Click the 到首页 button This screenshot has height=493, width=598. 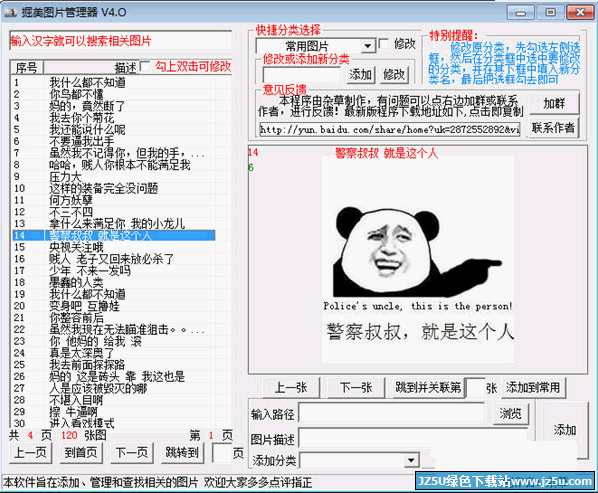(x=81, y=453)
